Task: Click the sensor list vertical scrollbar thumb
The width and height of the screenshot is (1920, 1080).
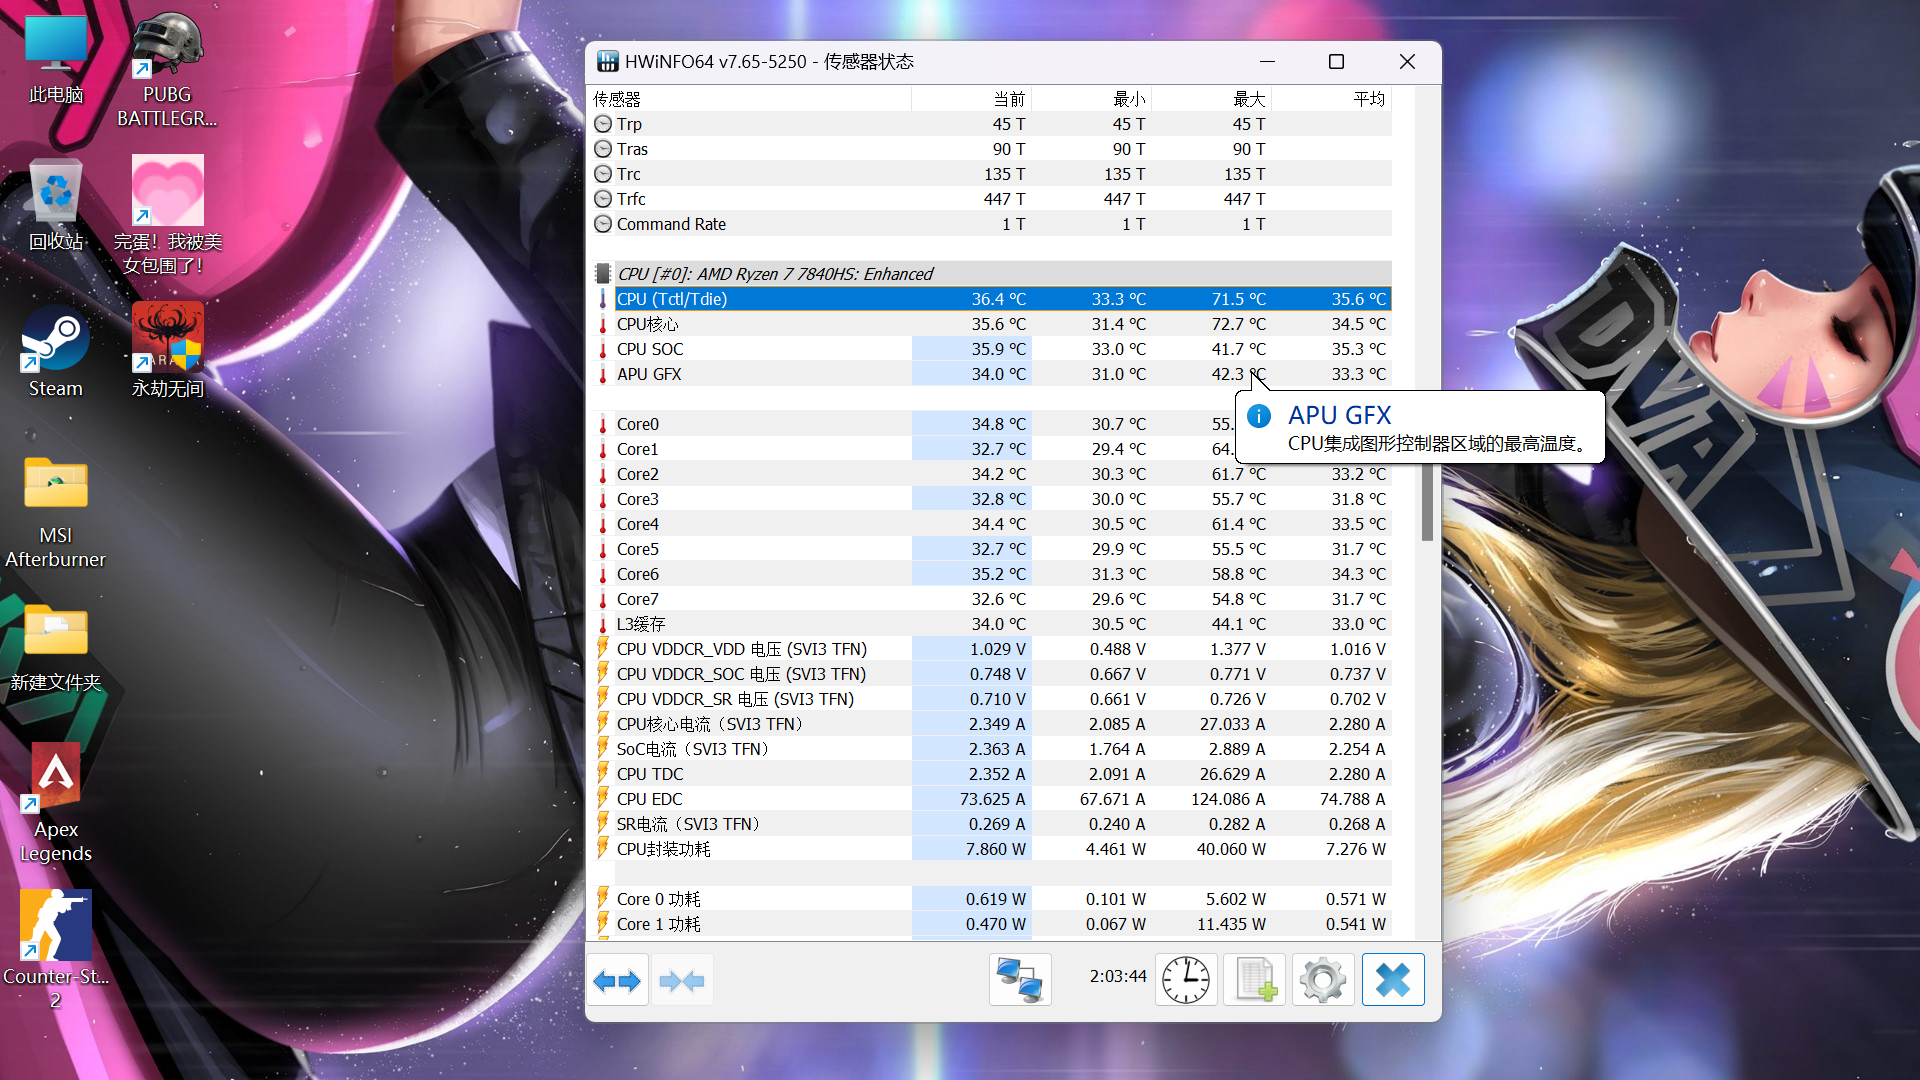Action: click(1427, 500)
